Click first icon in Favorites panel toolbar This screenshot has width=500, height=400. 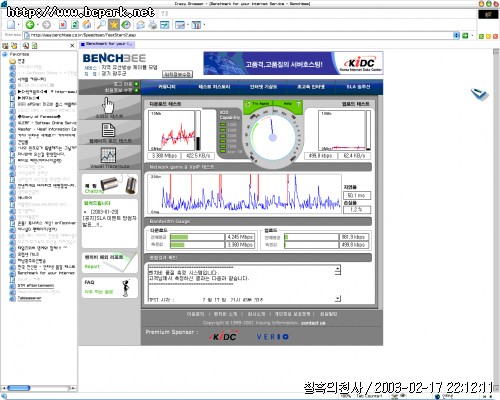pos(5,46)
